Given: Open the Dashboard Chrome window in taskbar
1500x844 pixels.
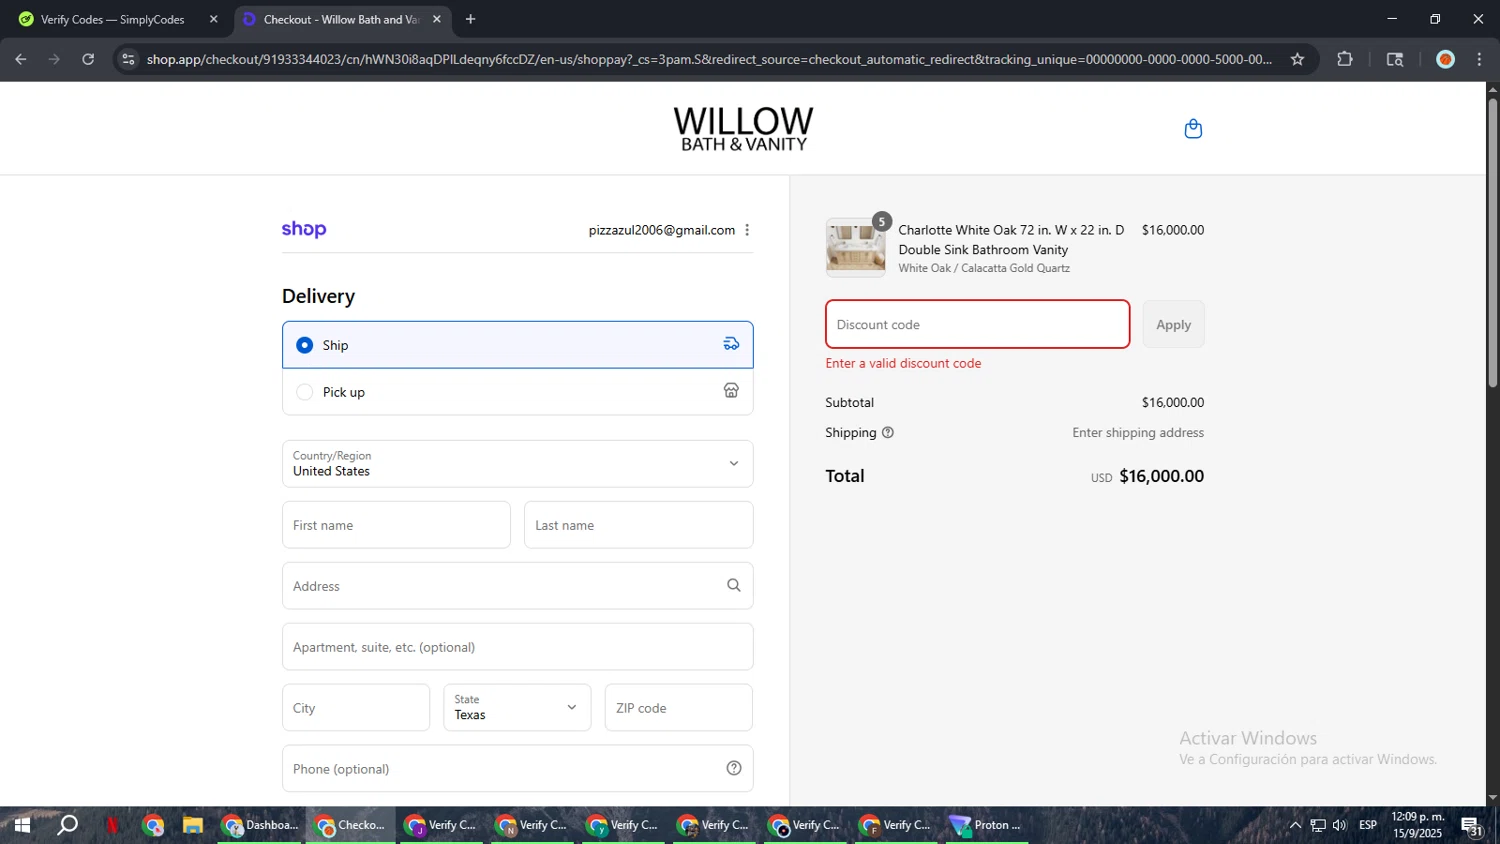Looking at the screenshot, I should click(260, 826).
